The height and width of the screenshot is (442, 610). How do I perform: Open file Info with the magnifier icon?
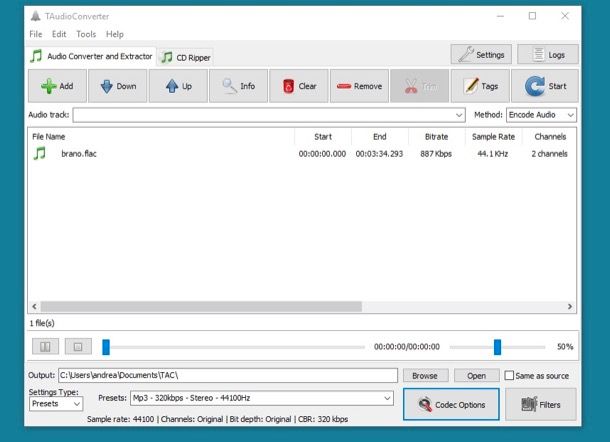click(x=238, y=86)
